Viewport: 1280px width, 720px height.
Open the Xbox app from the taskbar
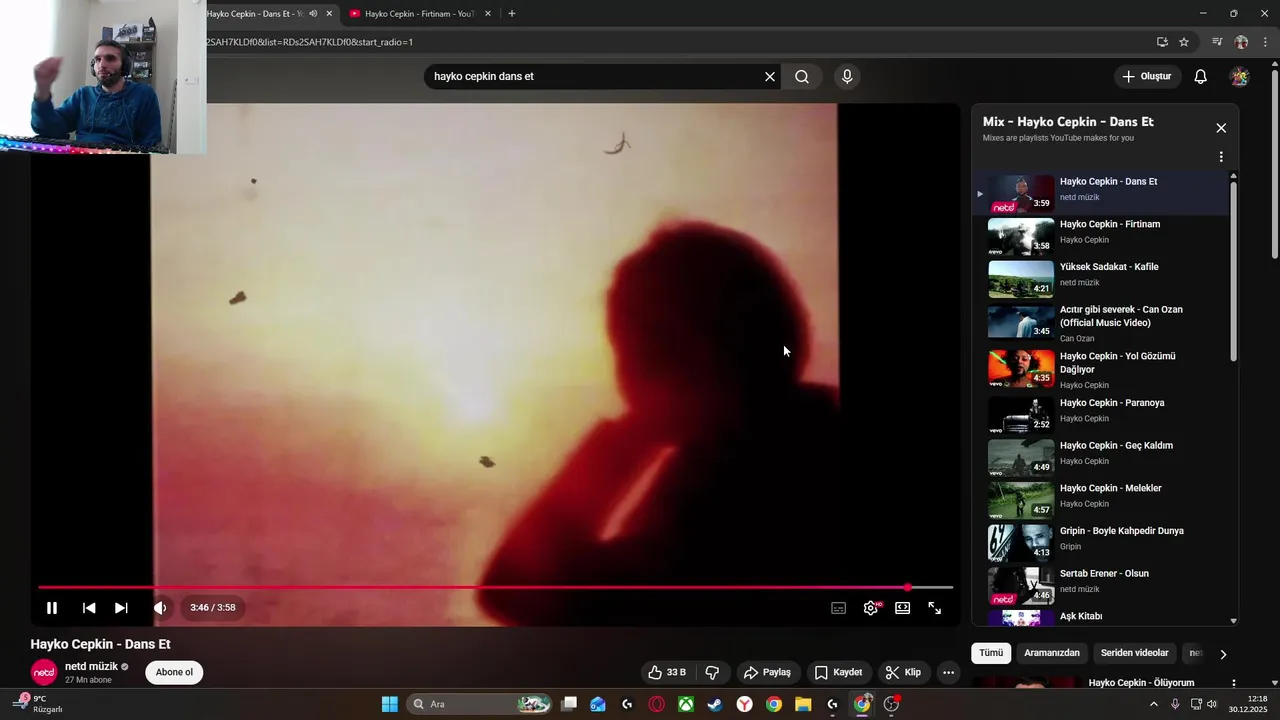pyautogui.click(x=686, y=705)
